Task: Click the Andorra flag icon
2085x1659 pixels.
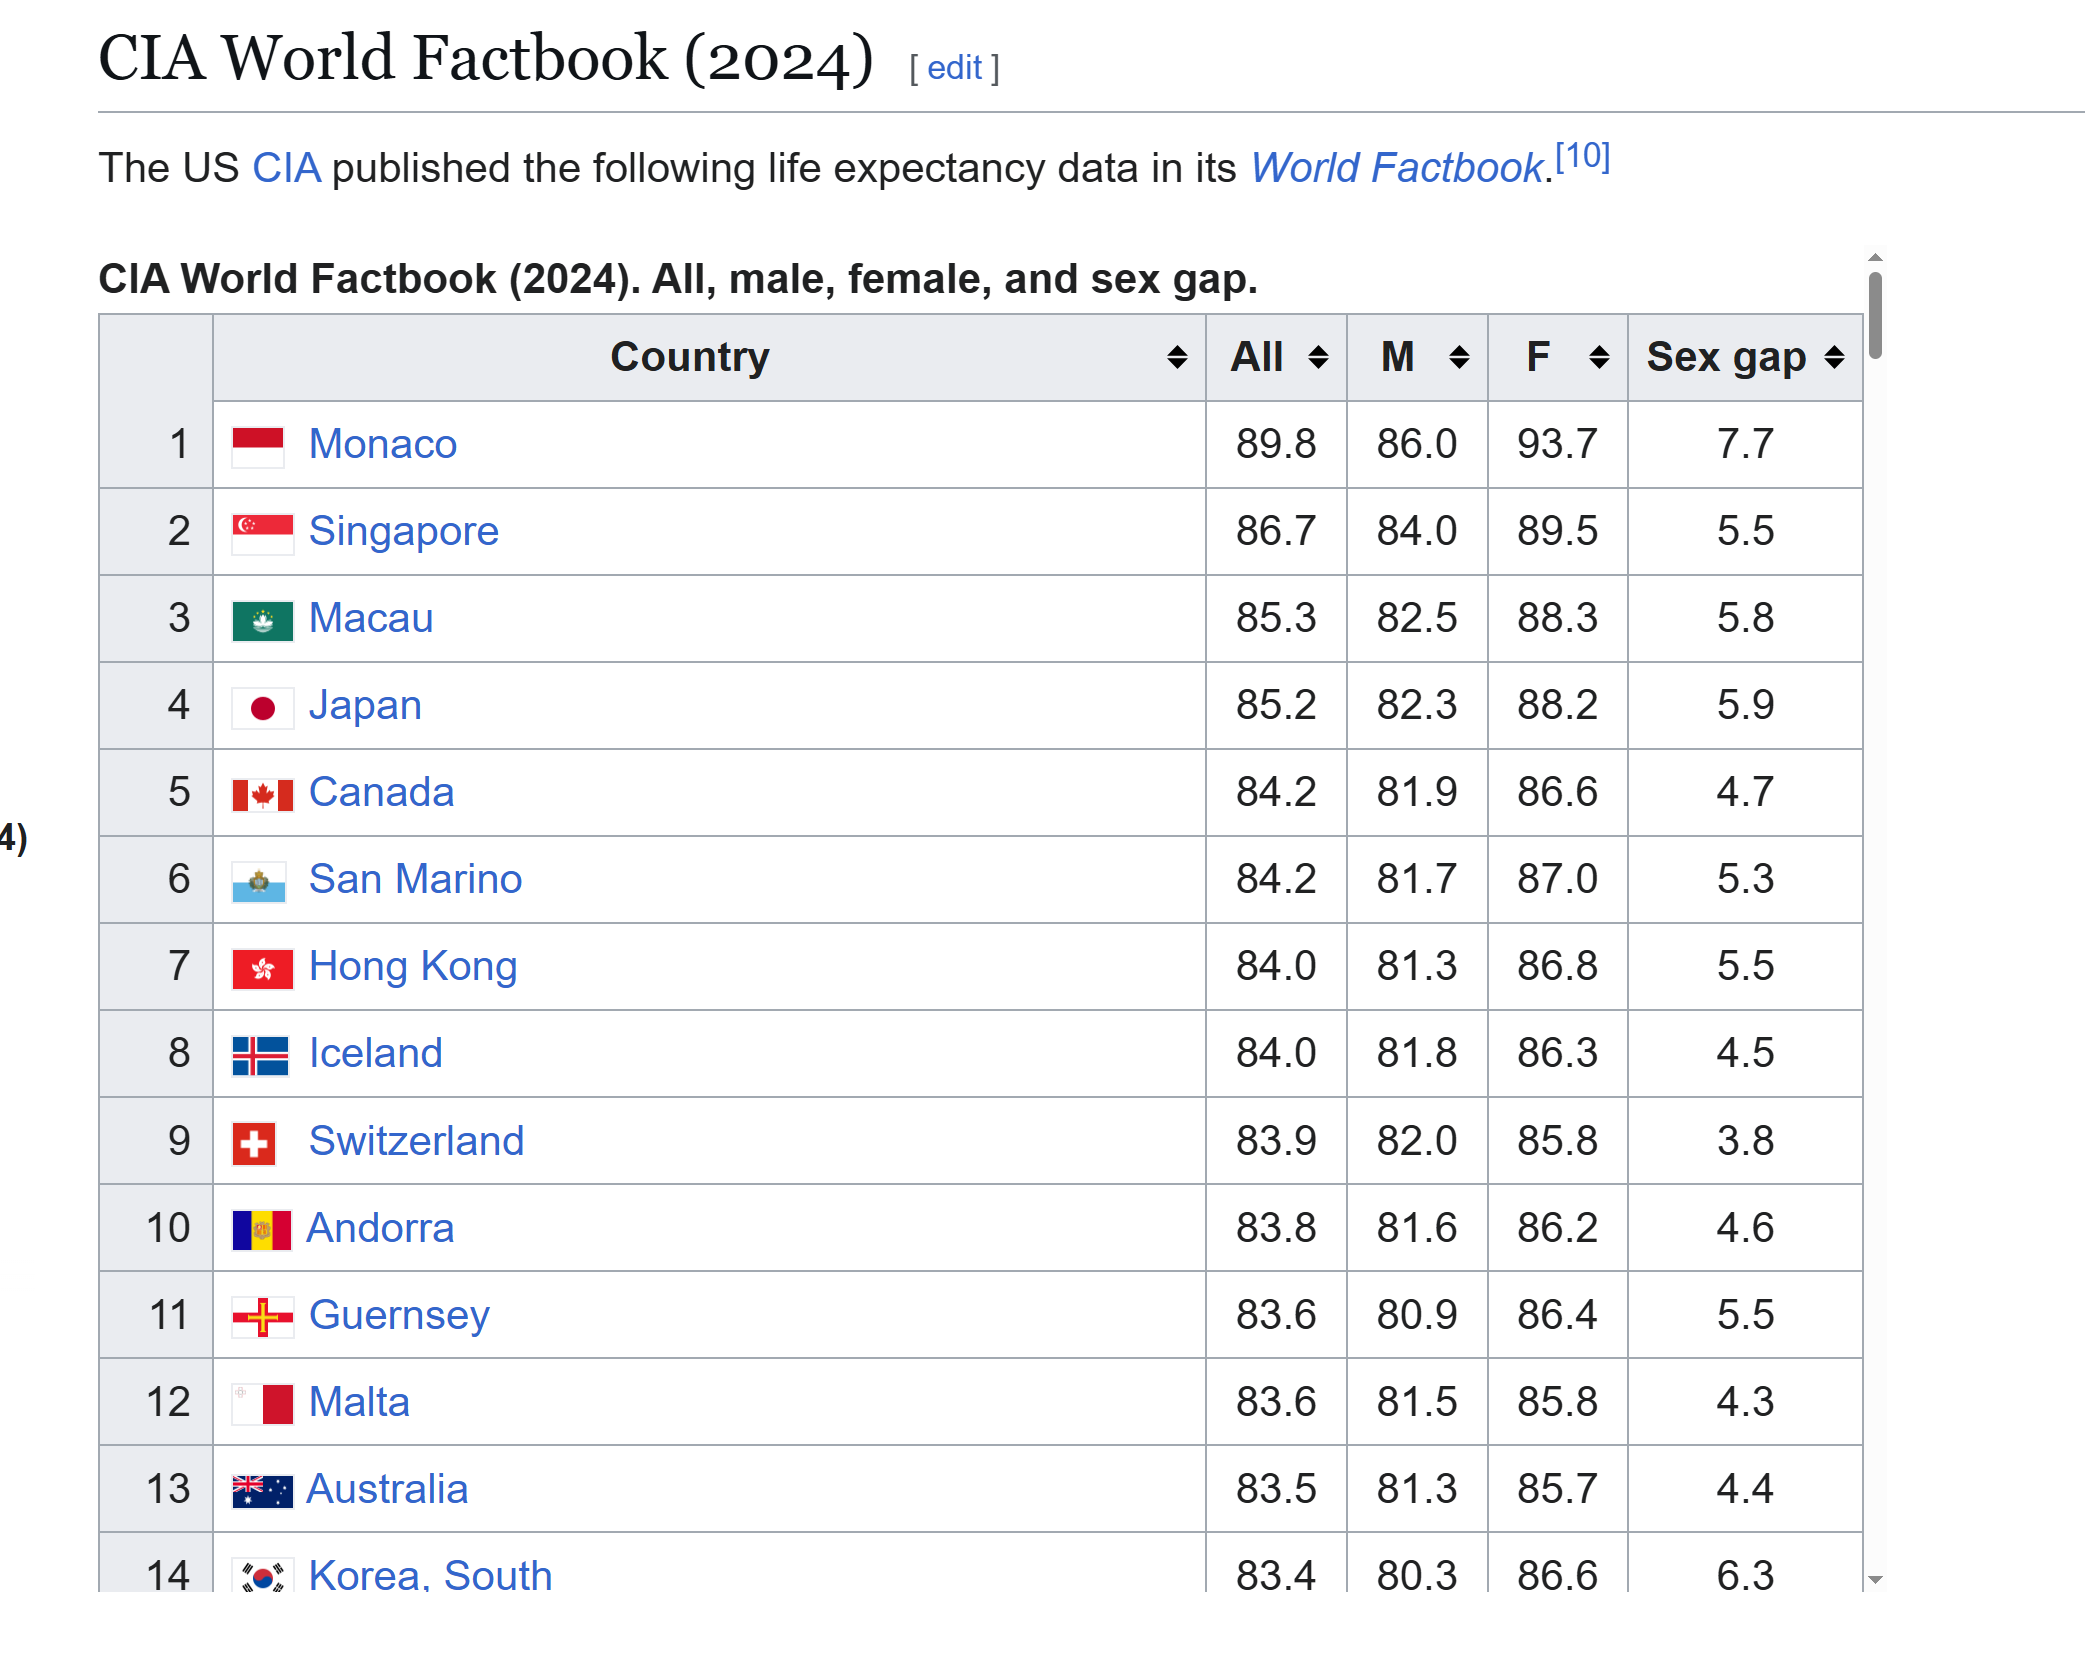Action: click(x=261, y=1230)
